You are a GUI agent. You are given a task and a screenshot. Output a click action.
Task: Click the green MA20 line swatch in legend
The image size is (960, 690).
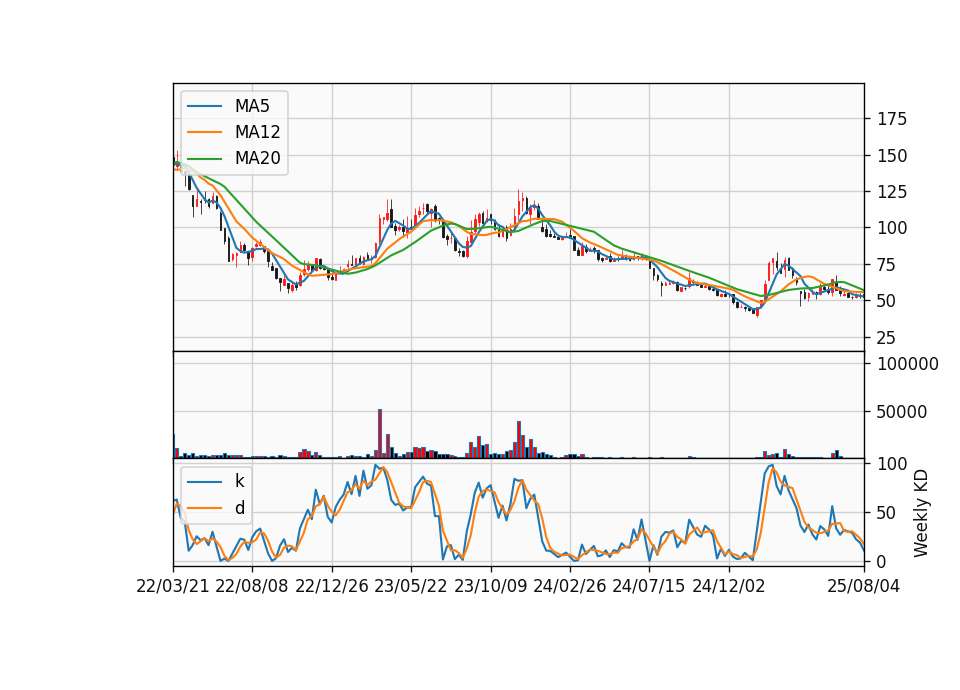[x=204, y=158]
